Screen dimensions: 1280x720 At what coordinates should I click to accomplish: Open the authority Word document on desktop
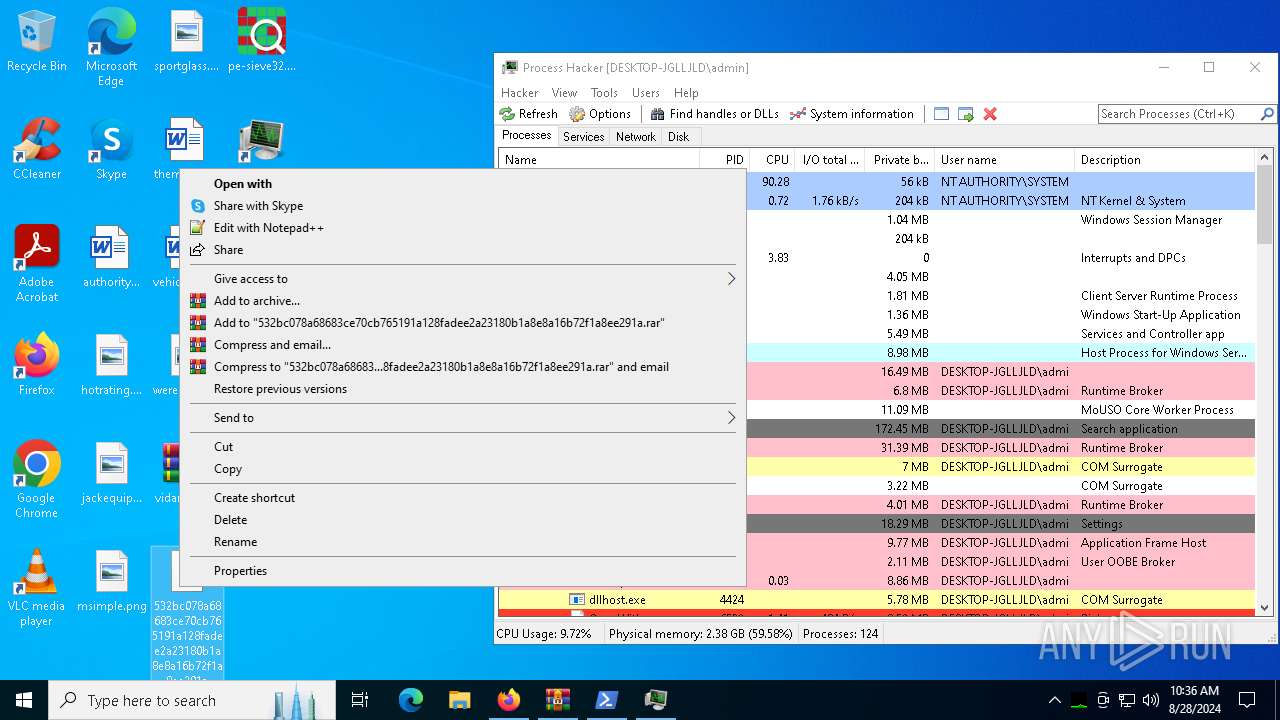111,257
